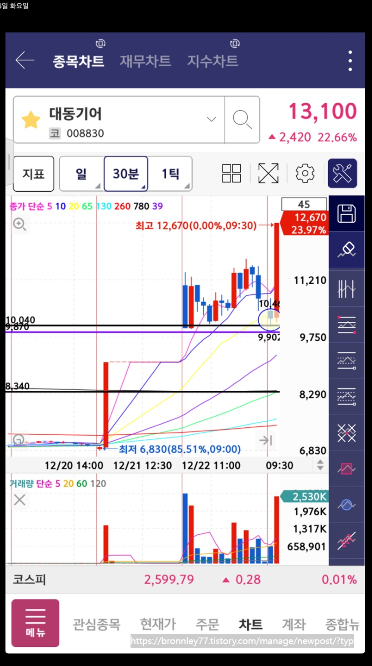Open the 메뉴 menu button
The width and height of the screenshot is (372, 666).
35,623
